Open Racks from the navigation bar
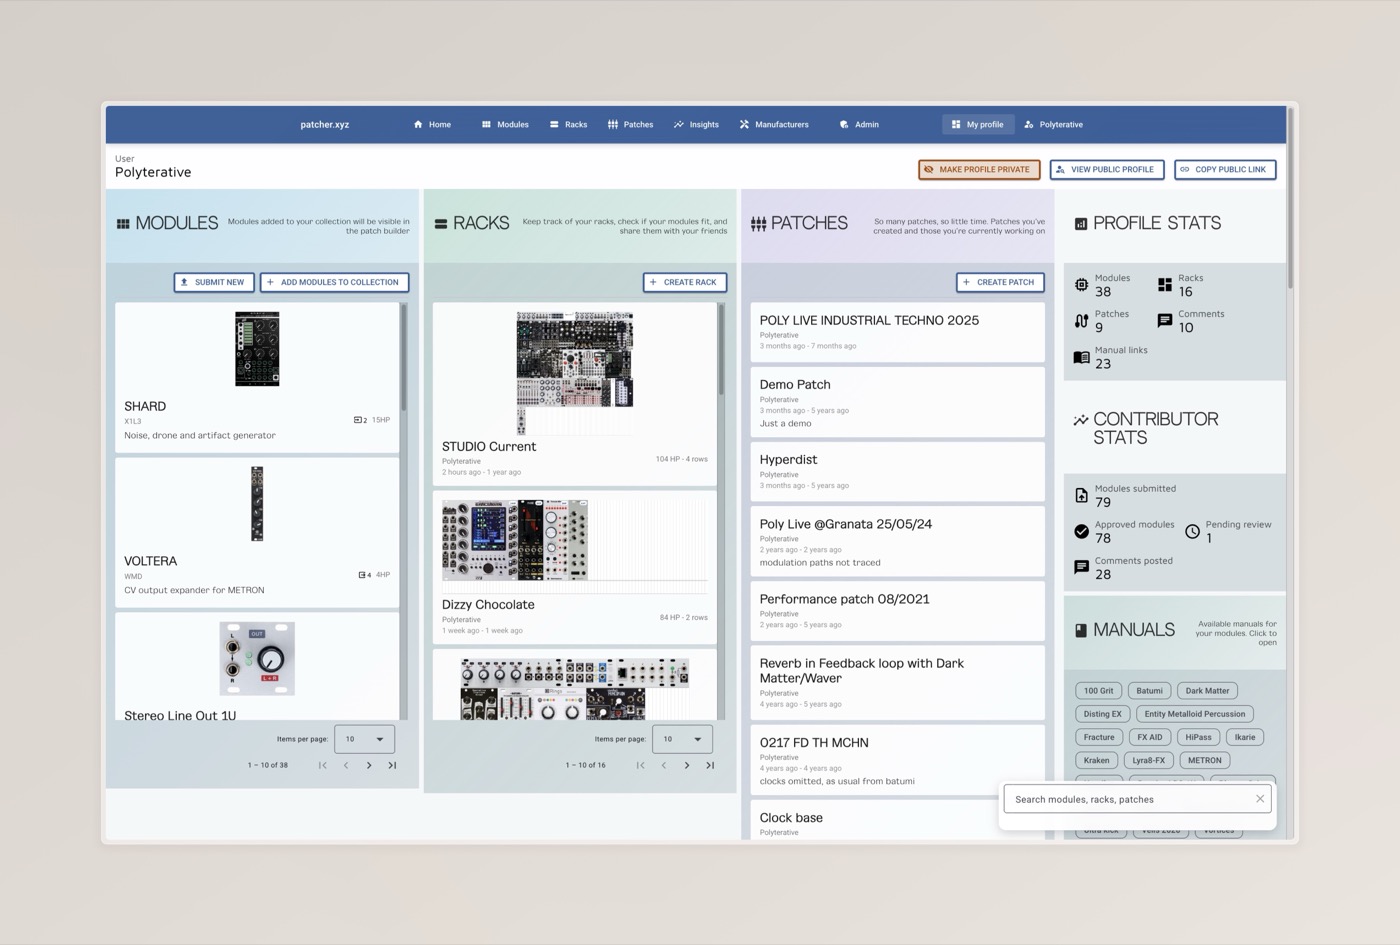 tap(568, 125)
